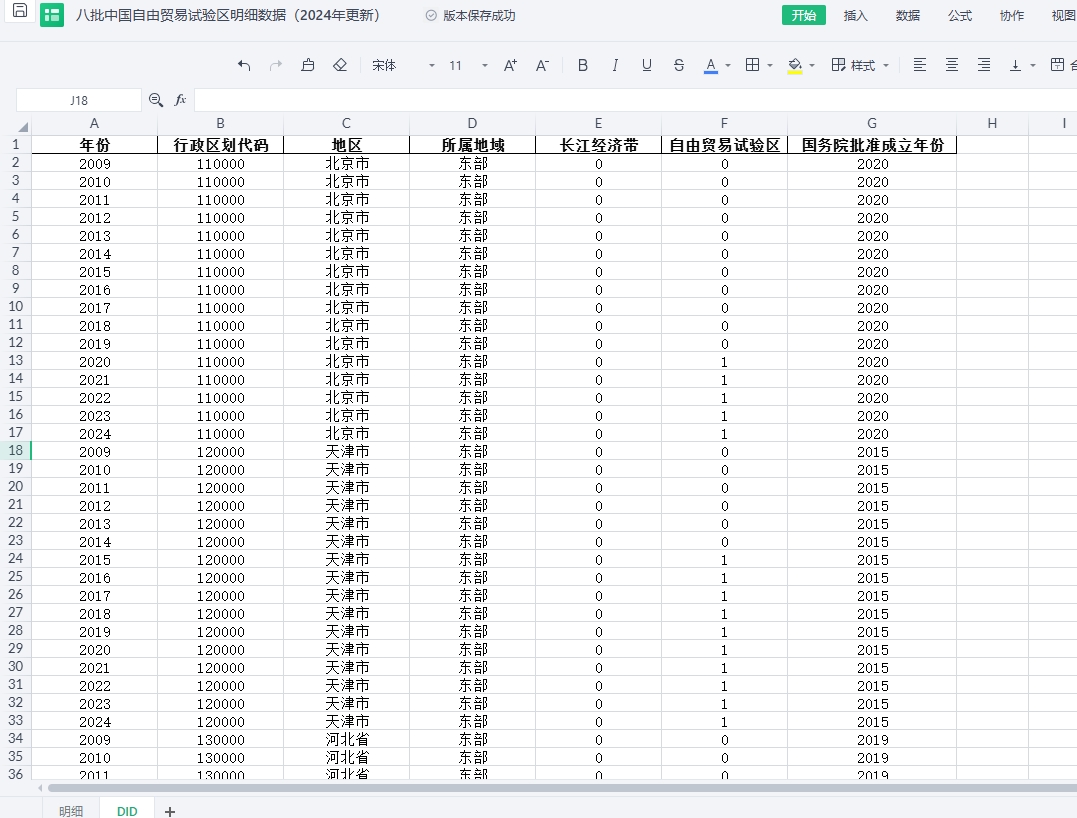The image size is (1077, 818).
Task: Add a new sheet with plus button
Action: click(x=170, y=811)
